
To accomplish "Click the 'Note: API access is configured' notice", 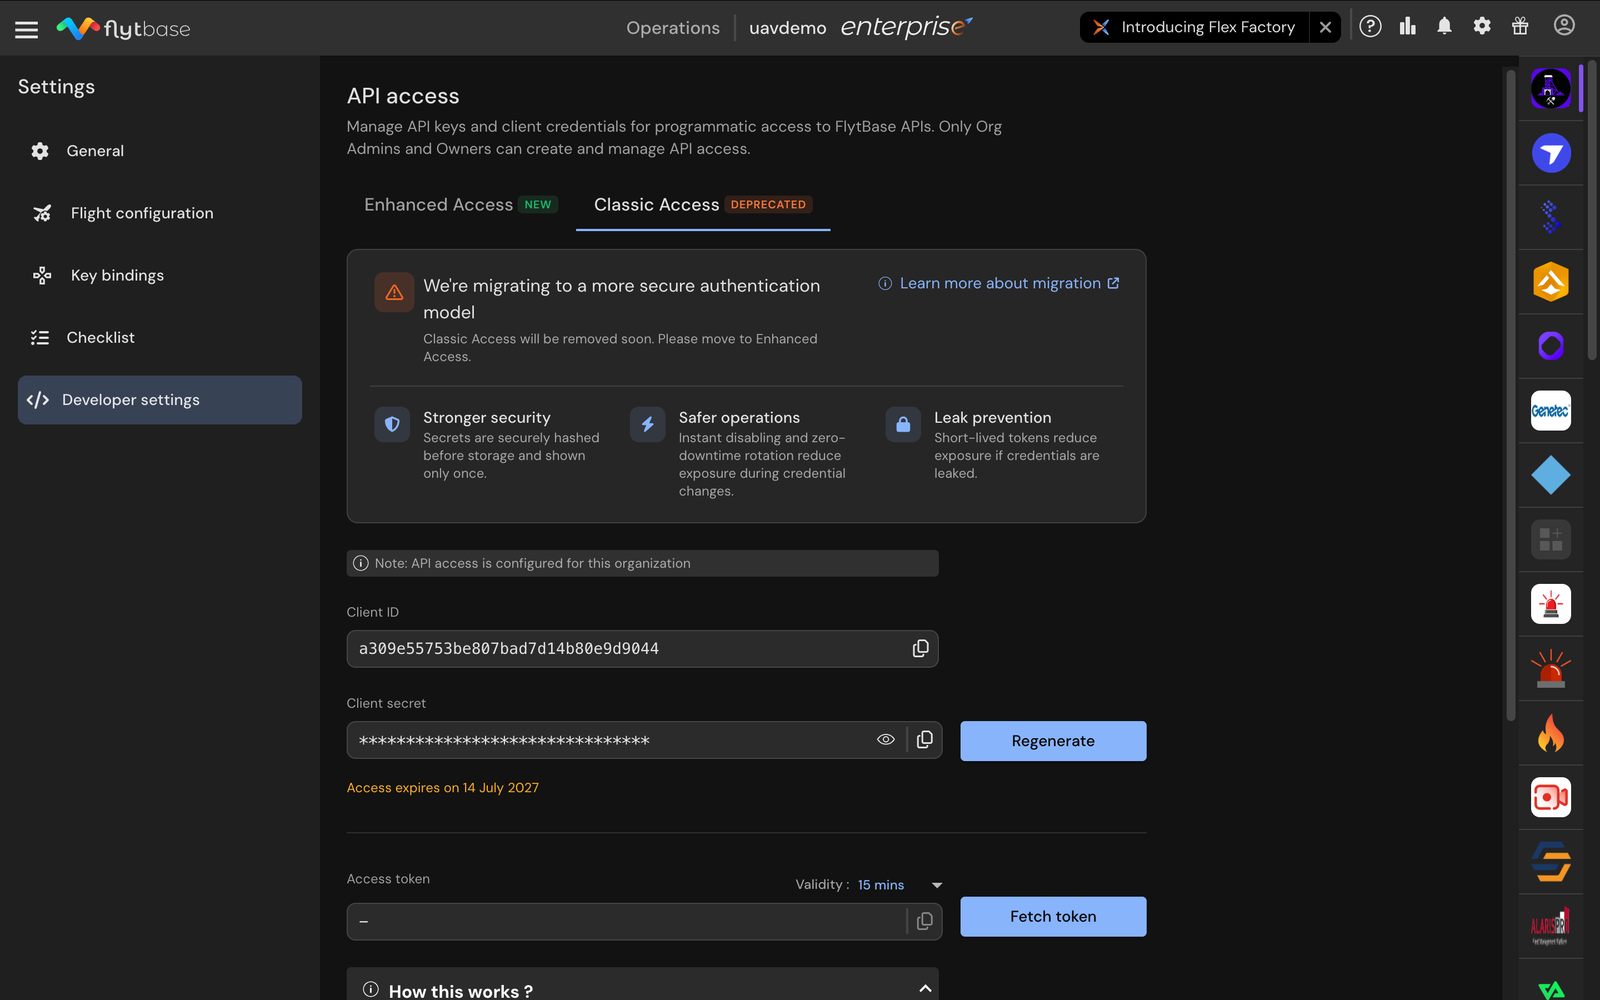I will (x=642, y=563).
